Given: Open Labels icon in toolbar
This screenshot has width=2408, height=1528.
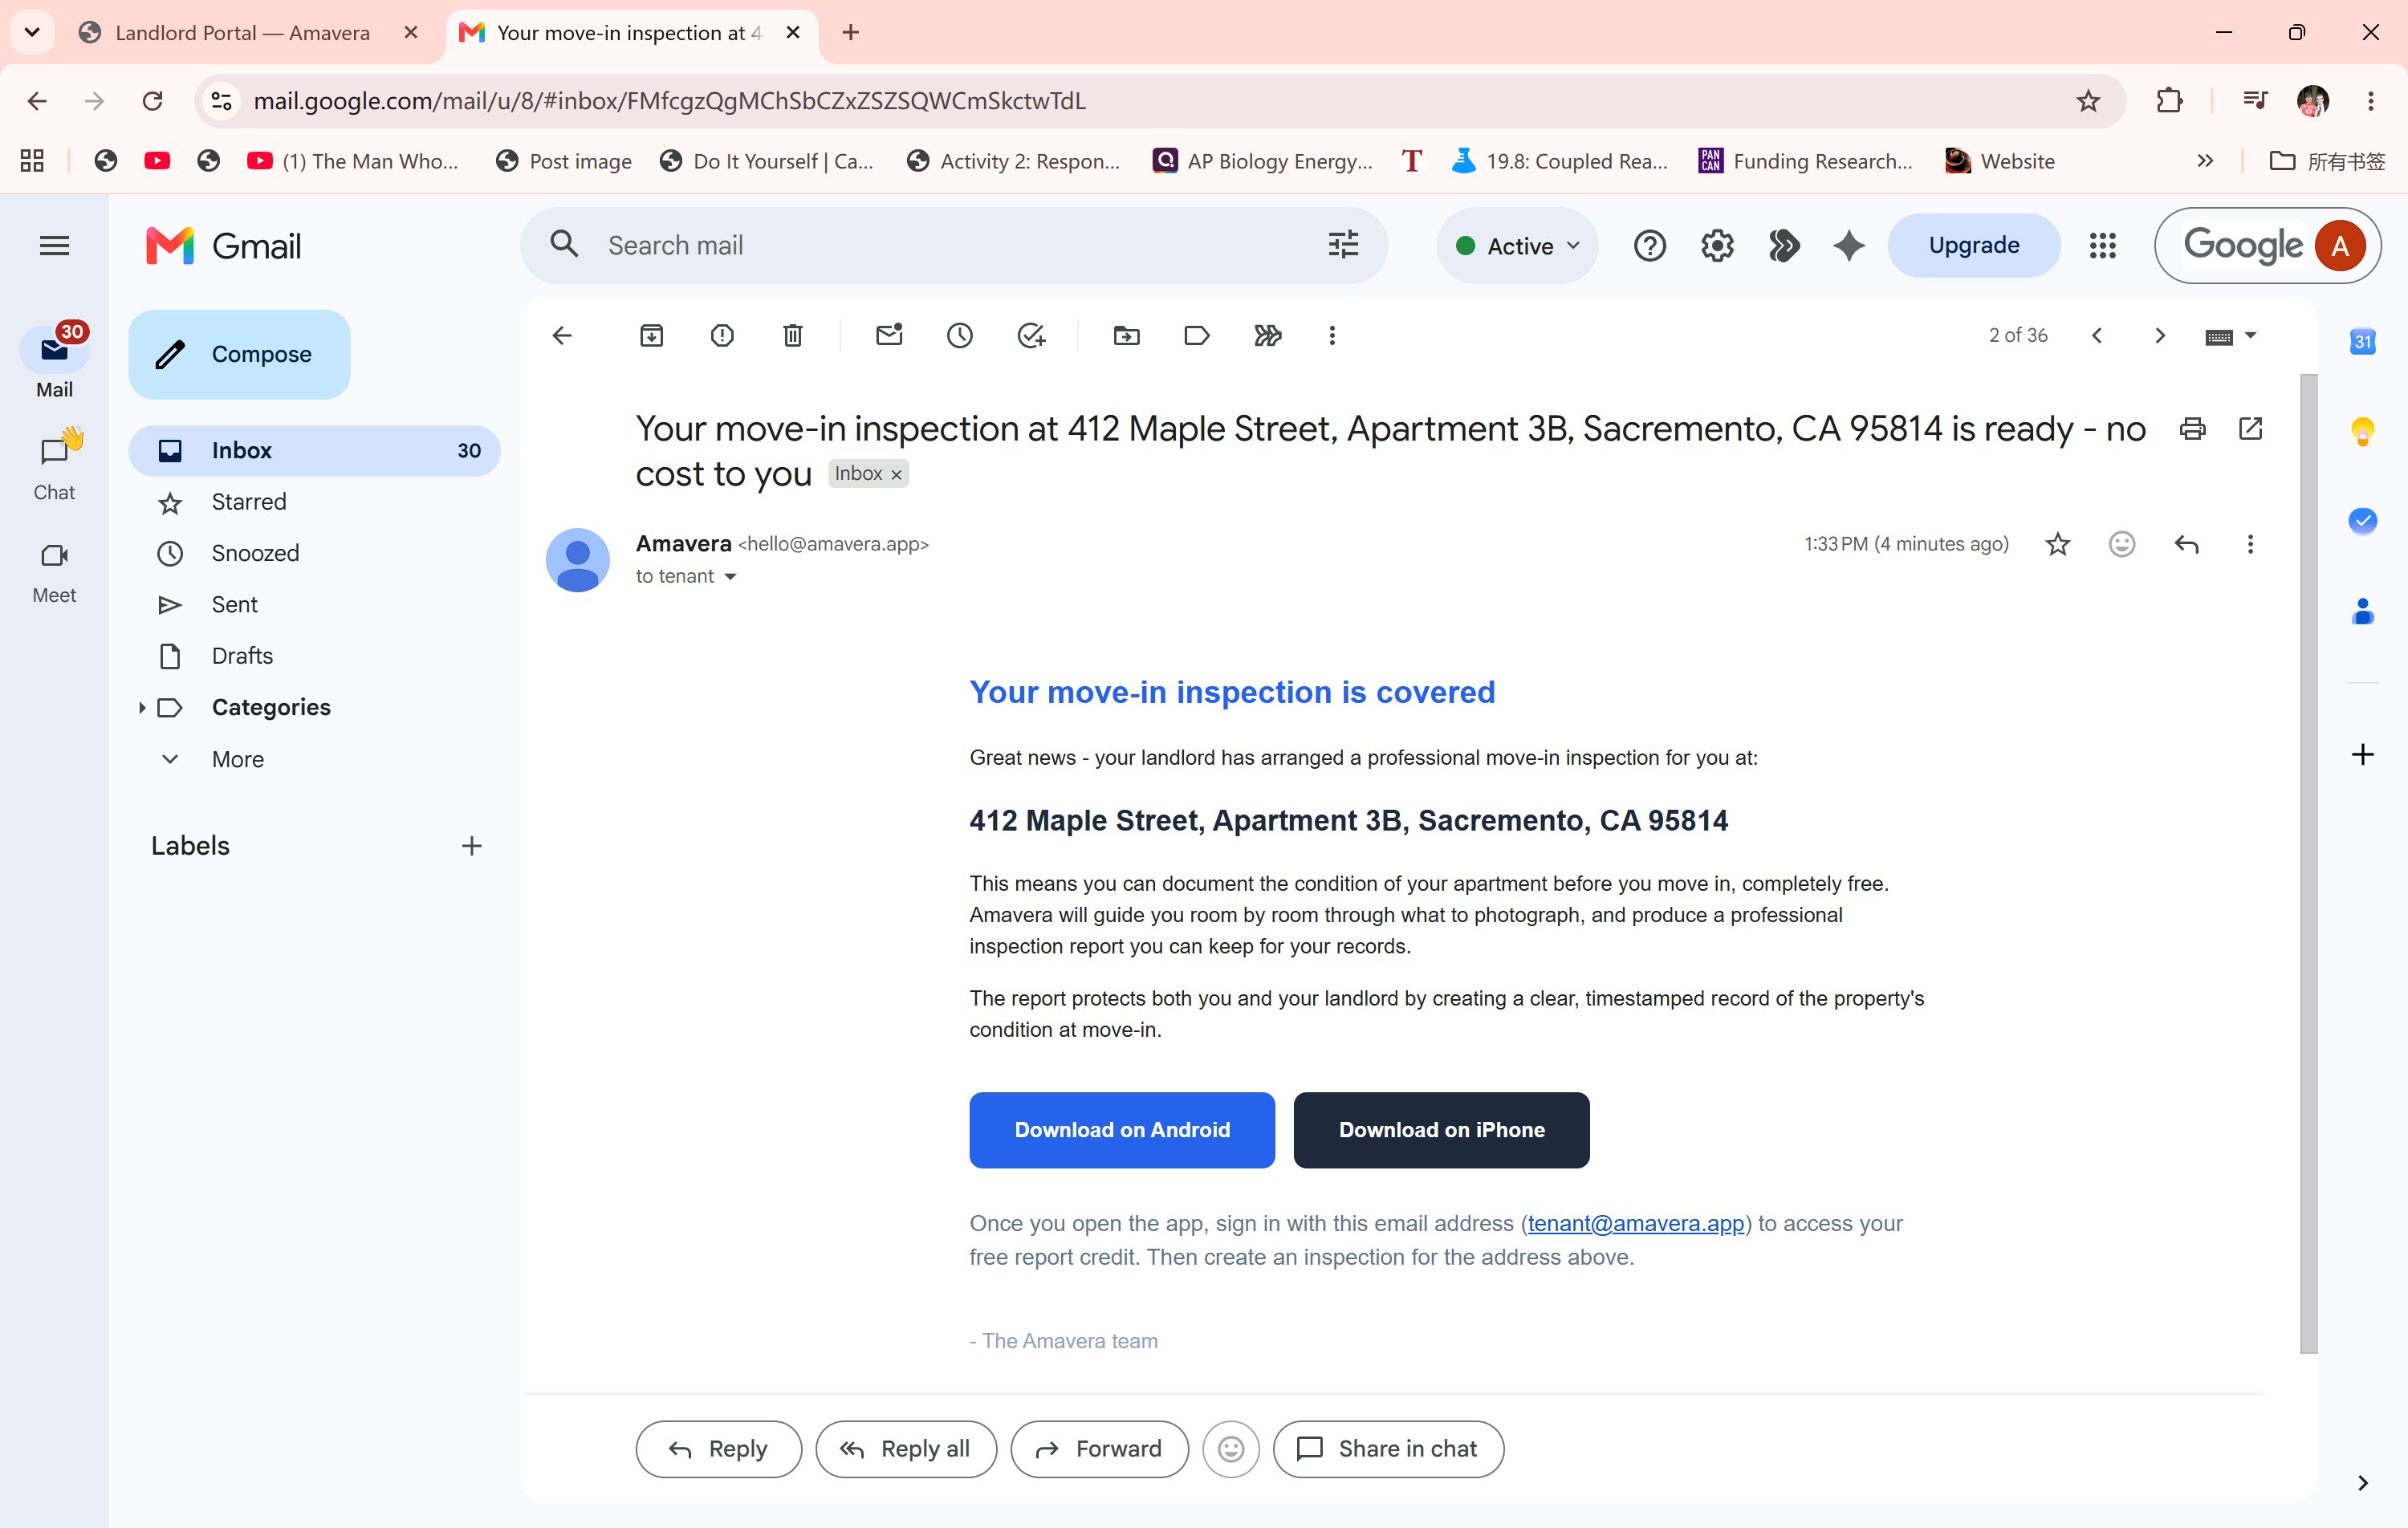Looking at the screenshot, I should point(1197,336).
